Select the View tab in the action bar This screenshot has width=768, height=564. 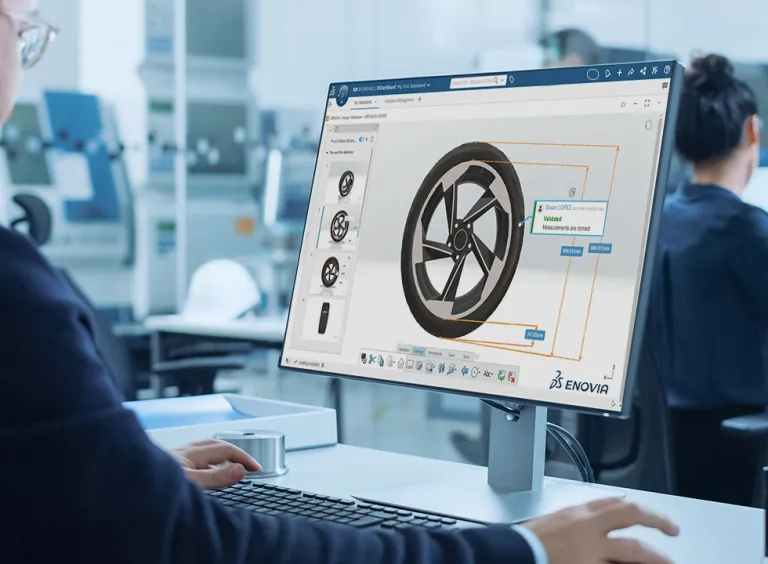tap(452, 355)
